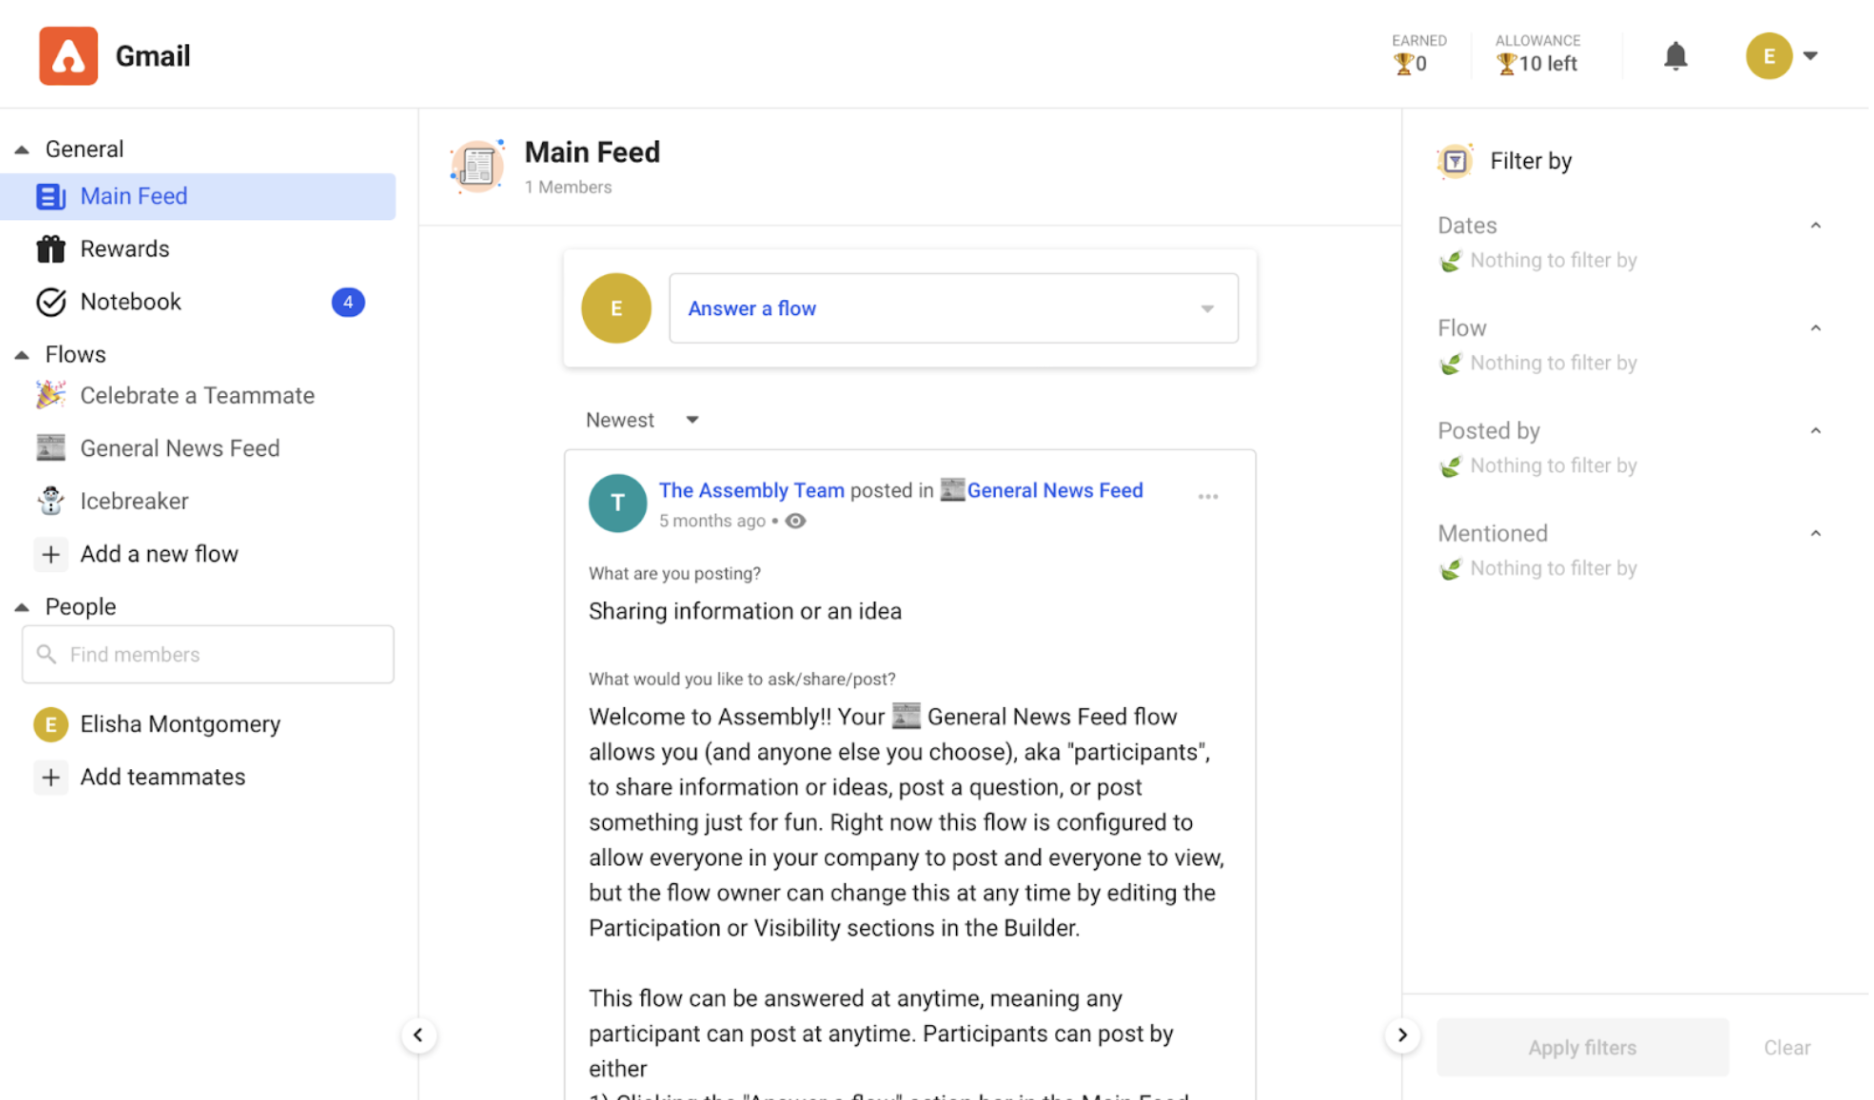1874x1100 pixels.
Task: Click the Find members search field
Action: coord(209,655)
